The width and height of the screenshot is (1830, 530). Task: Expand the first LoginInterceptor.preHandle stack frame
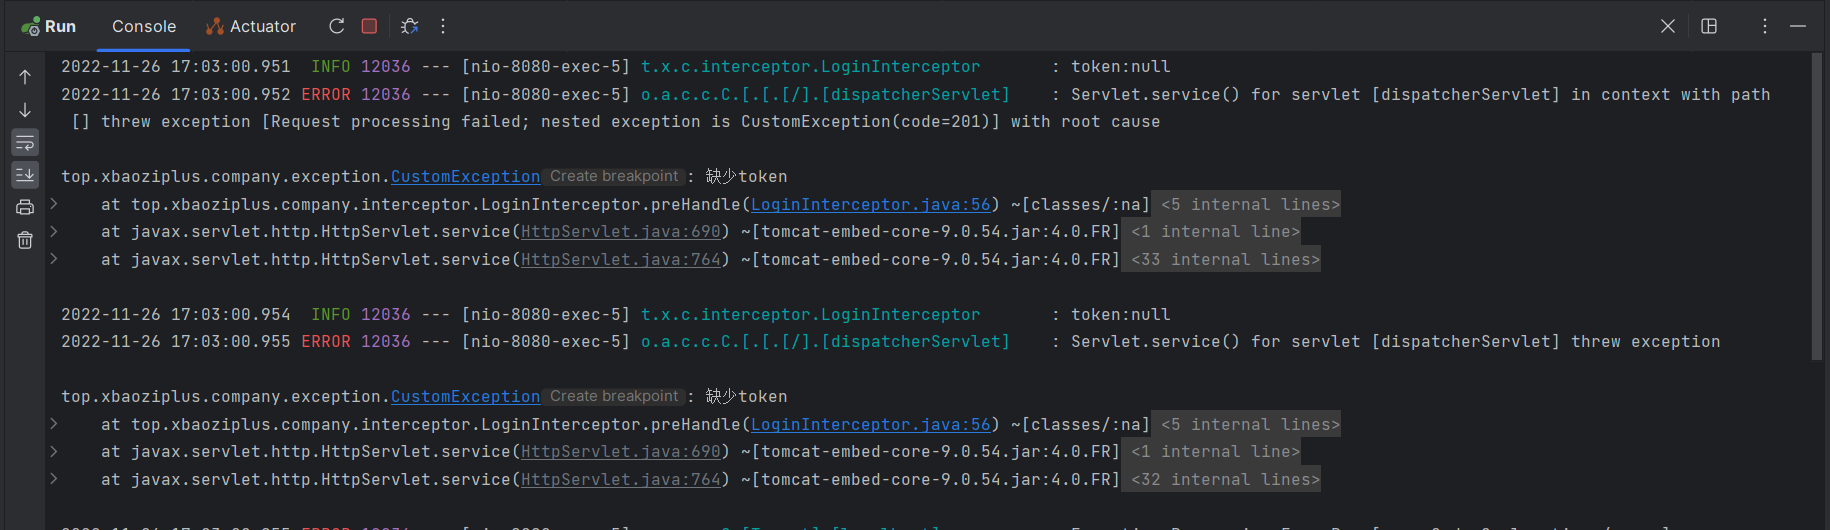(54, 204)
